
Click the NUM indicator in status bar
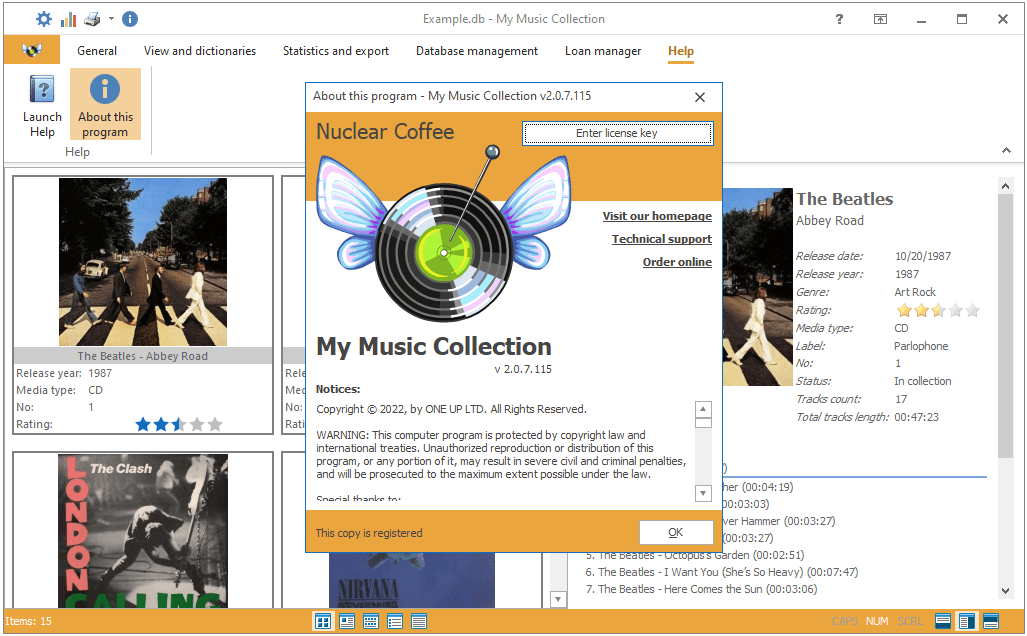(876, 621)
